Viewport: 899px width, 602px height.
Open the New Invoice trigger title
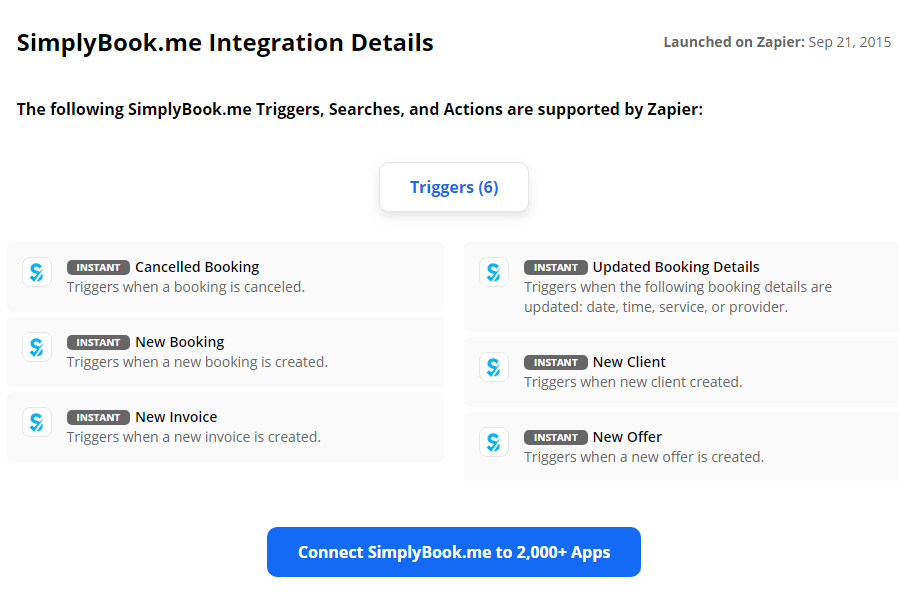point(176,417)
